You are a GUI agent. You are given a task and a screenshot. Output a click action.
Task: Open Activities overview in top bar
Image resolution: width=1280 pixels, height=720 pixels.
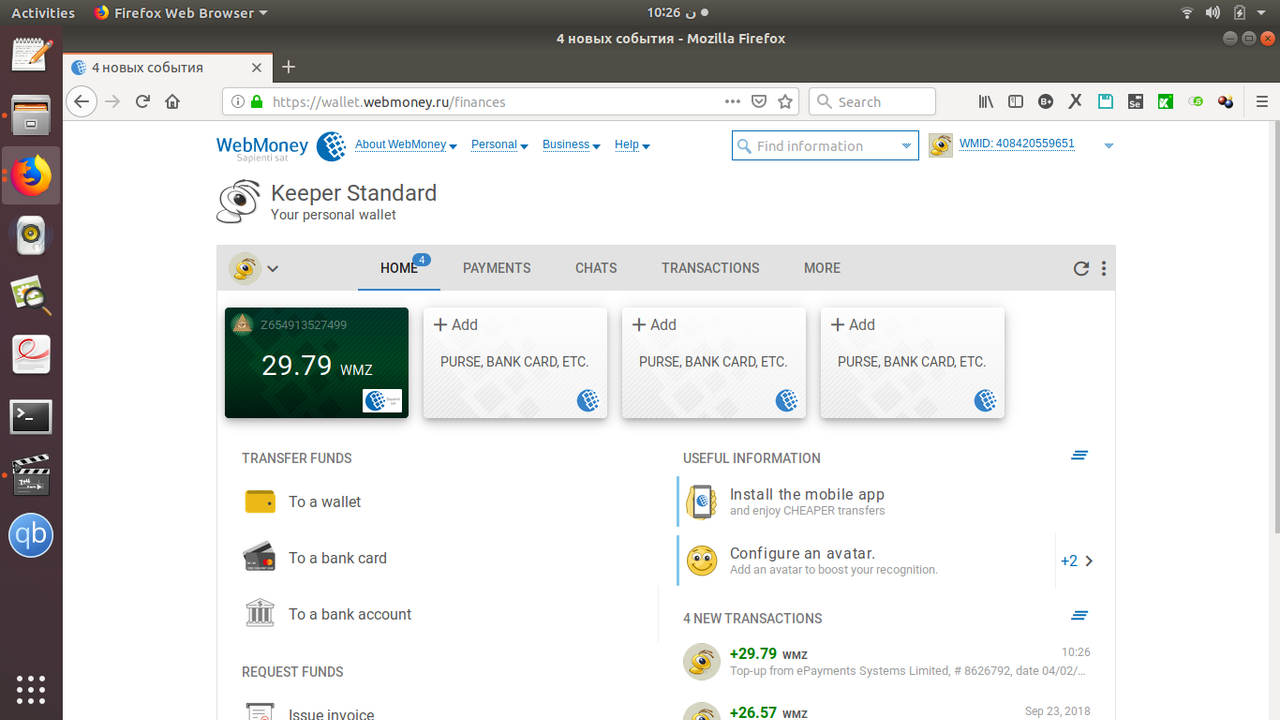tap(43, 13)
